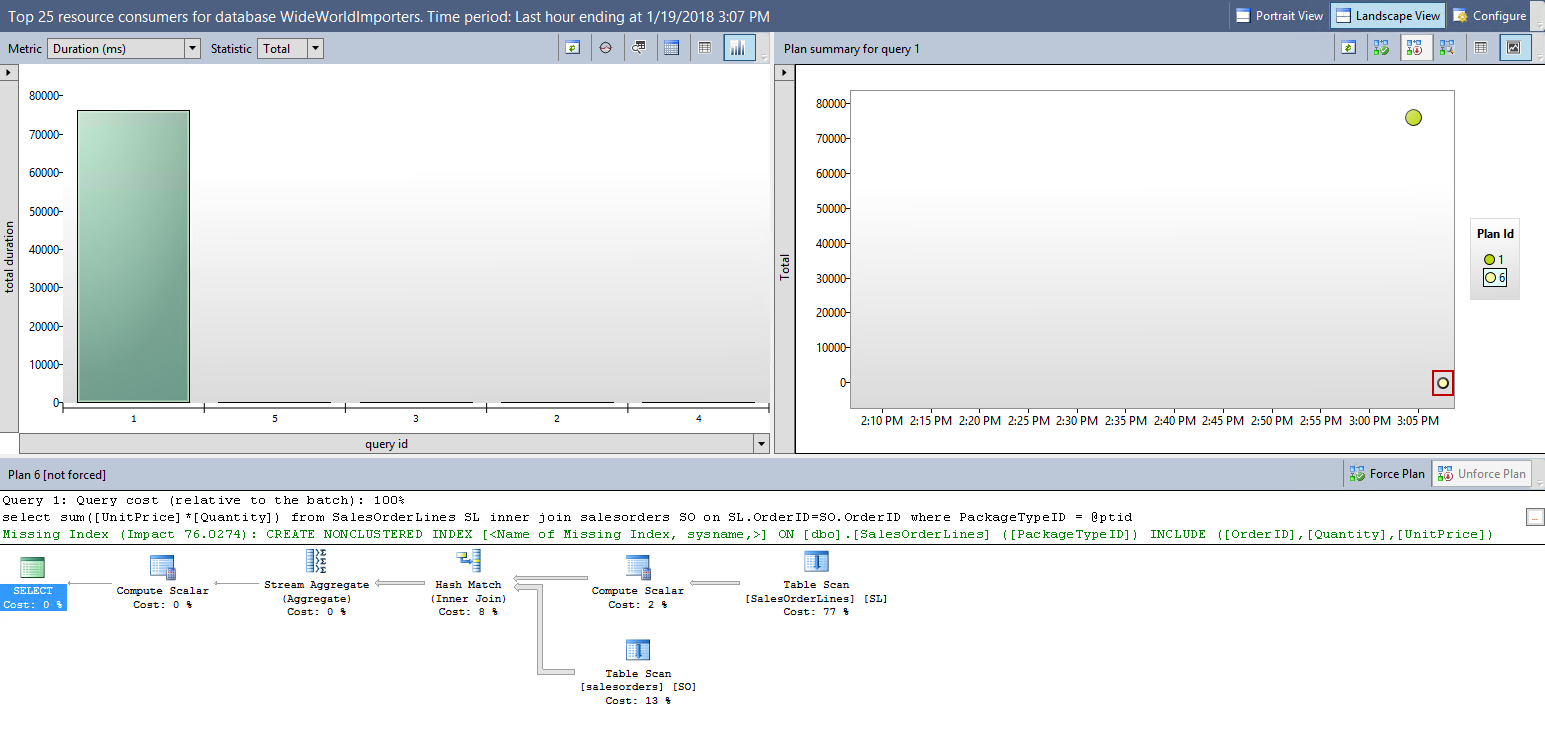This screenshot has width=1545, height=732.
Task: Click Plan Id 1 legend entry
Action: point(1494,259)
